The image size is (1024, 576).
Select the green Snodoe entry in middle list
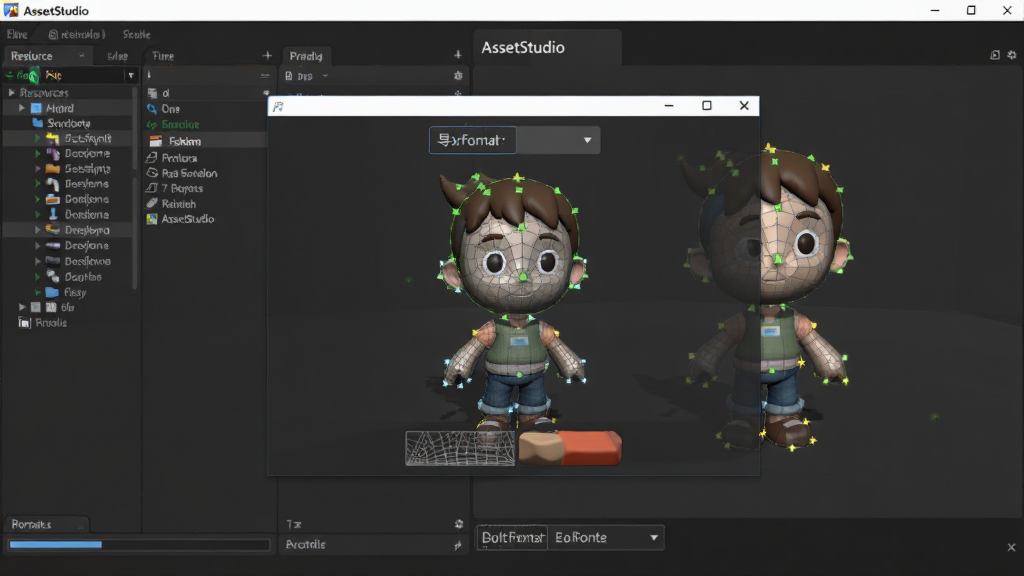click(180, 124)
